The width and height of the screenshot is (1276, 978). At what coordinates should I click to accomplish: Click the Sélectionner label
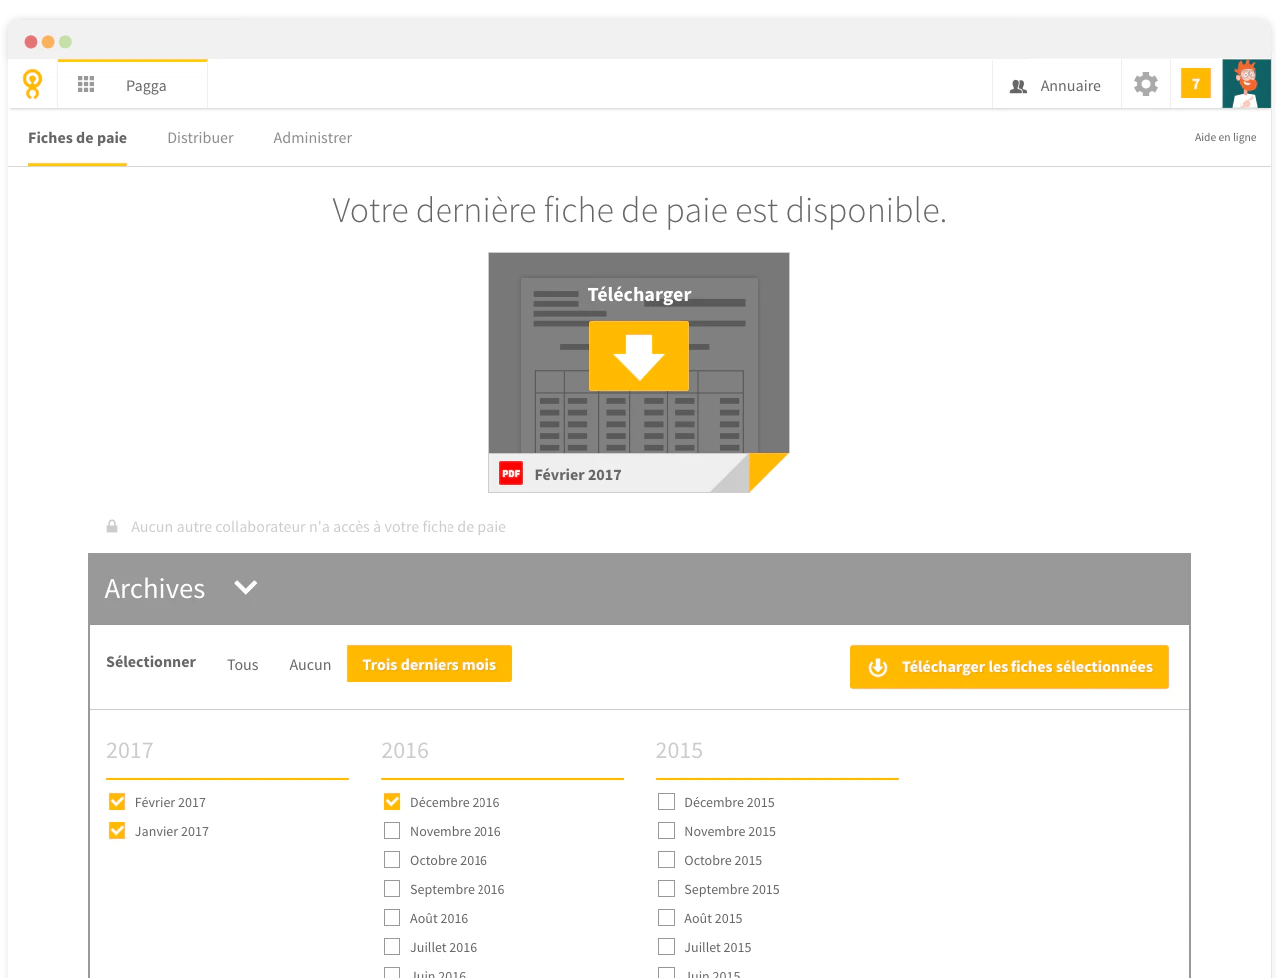coord(151,662)
